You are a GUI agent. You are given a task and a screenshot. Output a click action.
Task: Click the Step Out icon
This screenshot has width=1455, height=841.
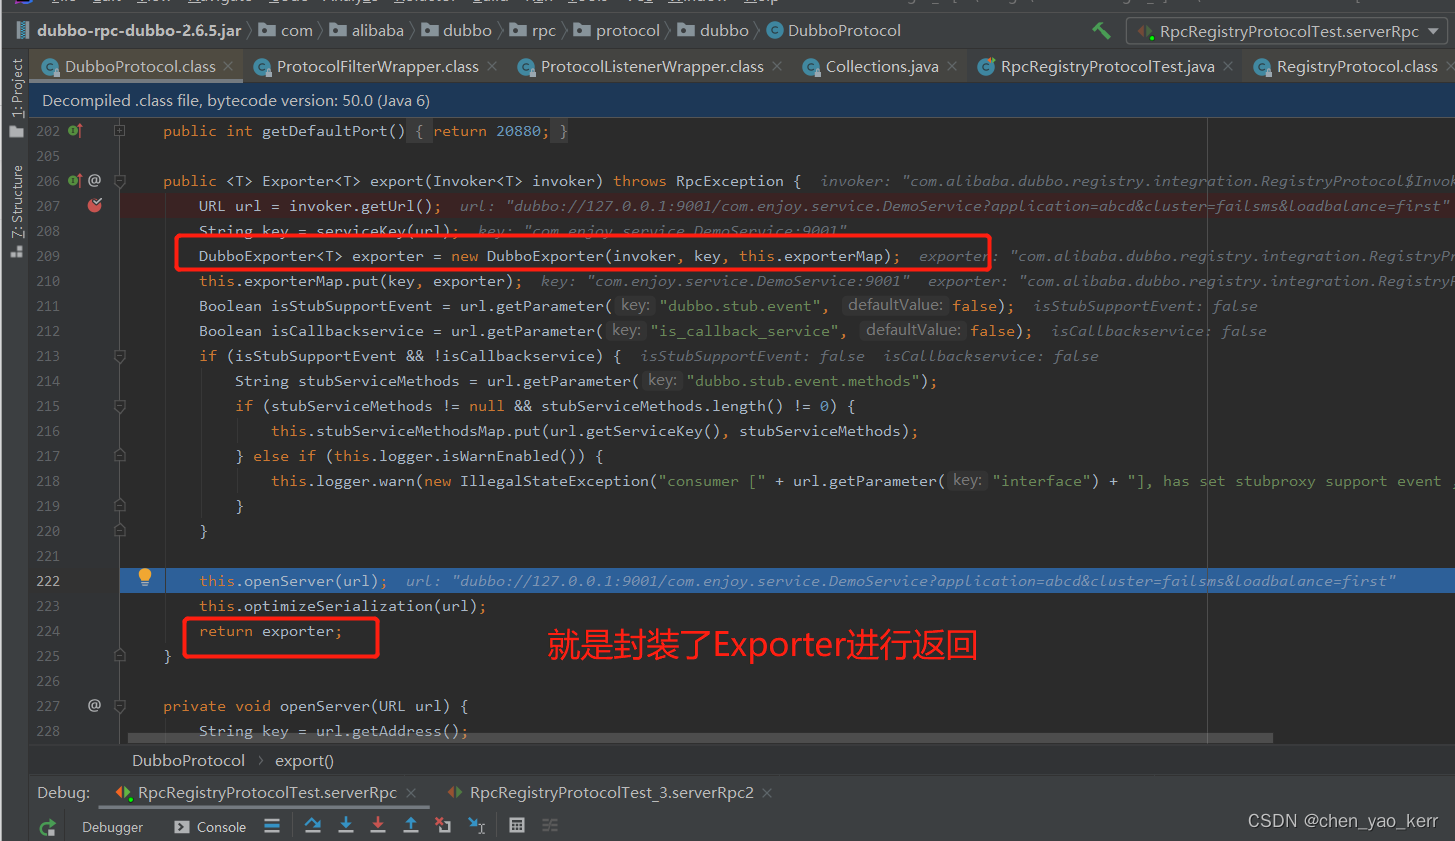pyautogui.click(x=411, y=825)
